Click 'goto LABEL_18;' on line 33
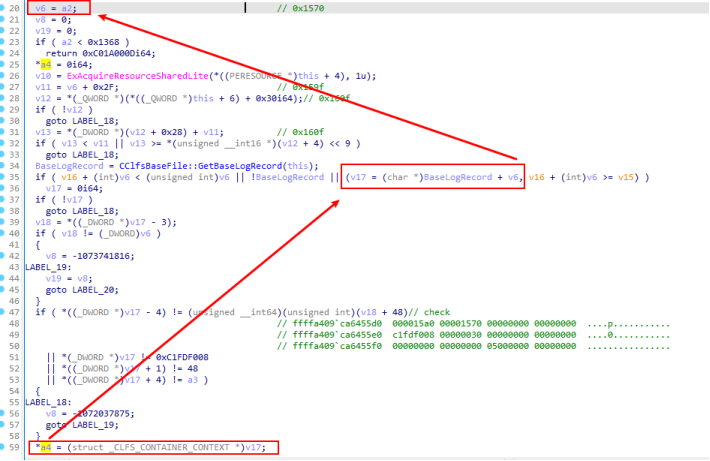This screenshot has width=710, height=461. point(82,155)
